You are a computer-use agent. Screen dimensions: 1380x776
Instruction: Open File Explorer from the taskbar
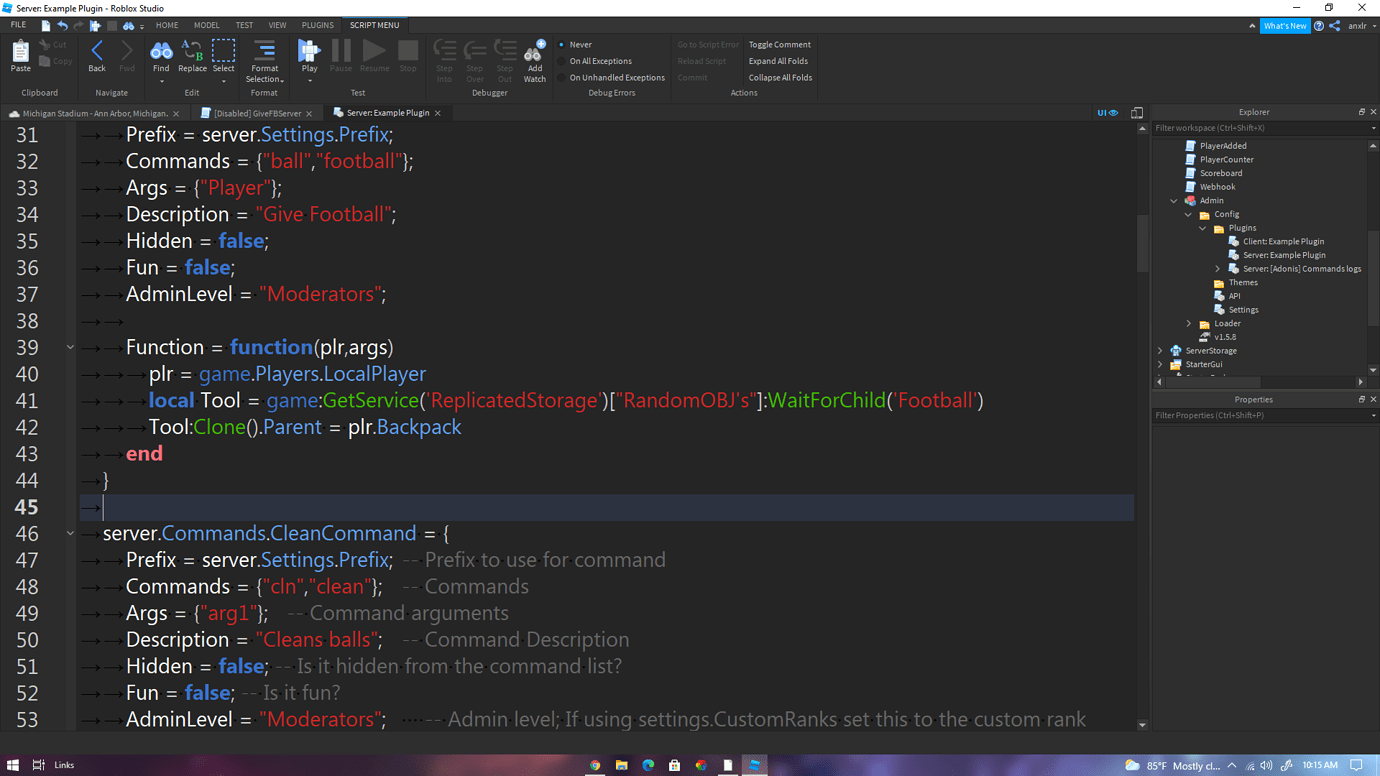coord(622,765)
